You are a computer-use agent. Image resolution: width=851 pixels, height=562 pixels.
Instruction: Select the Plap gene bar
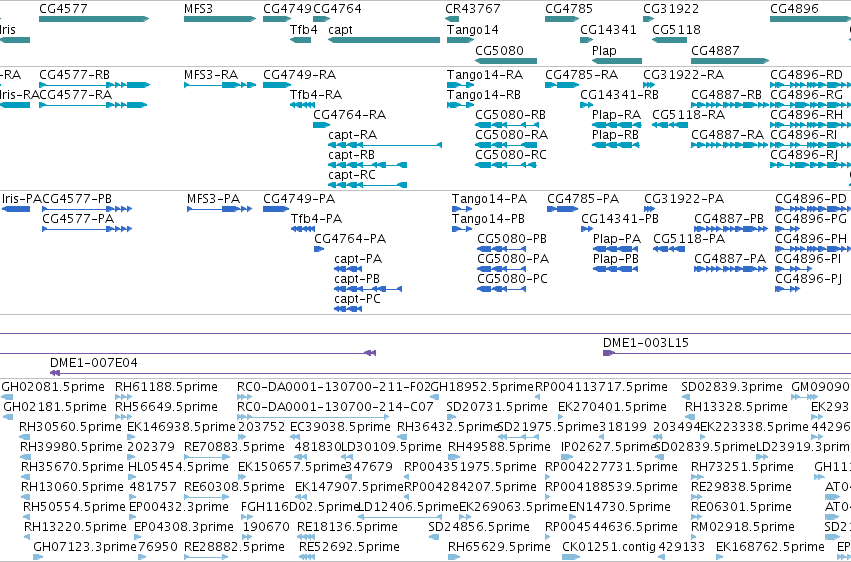click(x=617, y=61)
